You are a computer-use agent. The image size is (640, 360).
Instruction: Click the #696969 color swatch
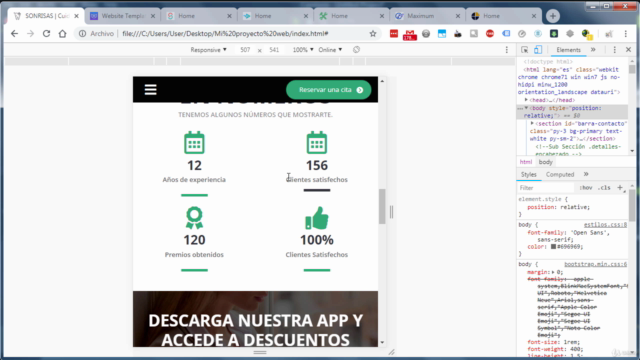click(553, 247)
